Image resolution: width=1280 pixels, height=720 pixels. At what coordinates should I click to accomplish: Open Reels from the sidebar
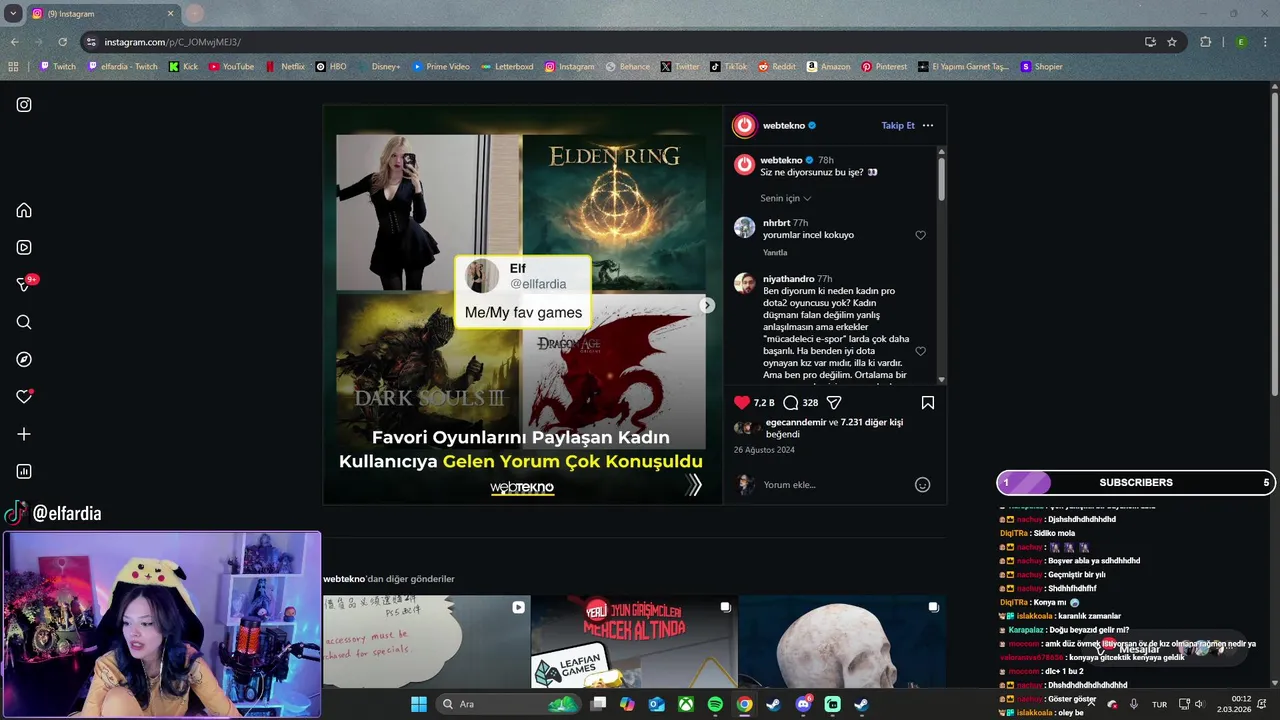pyautogui.click(x=24, y=247)
